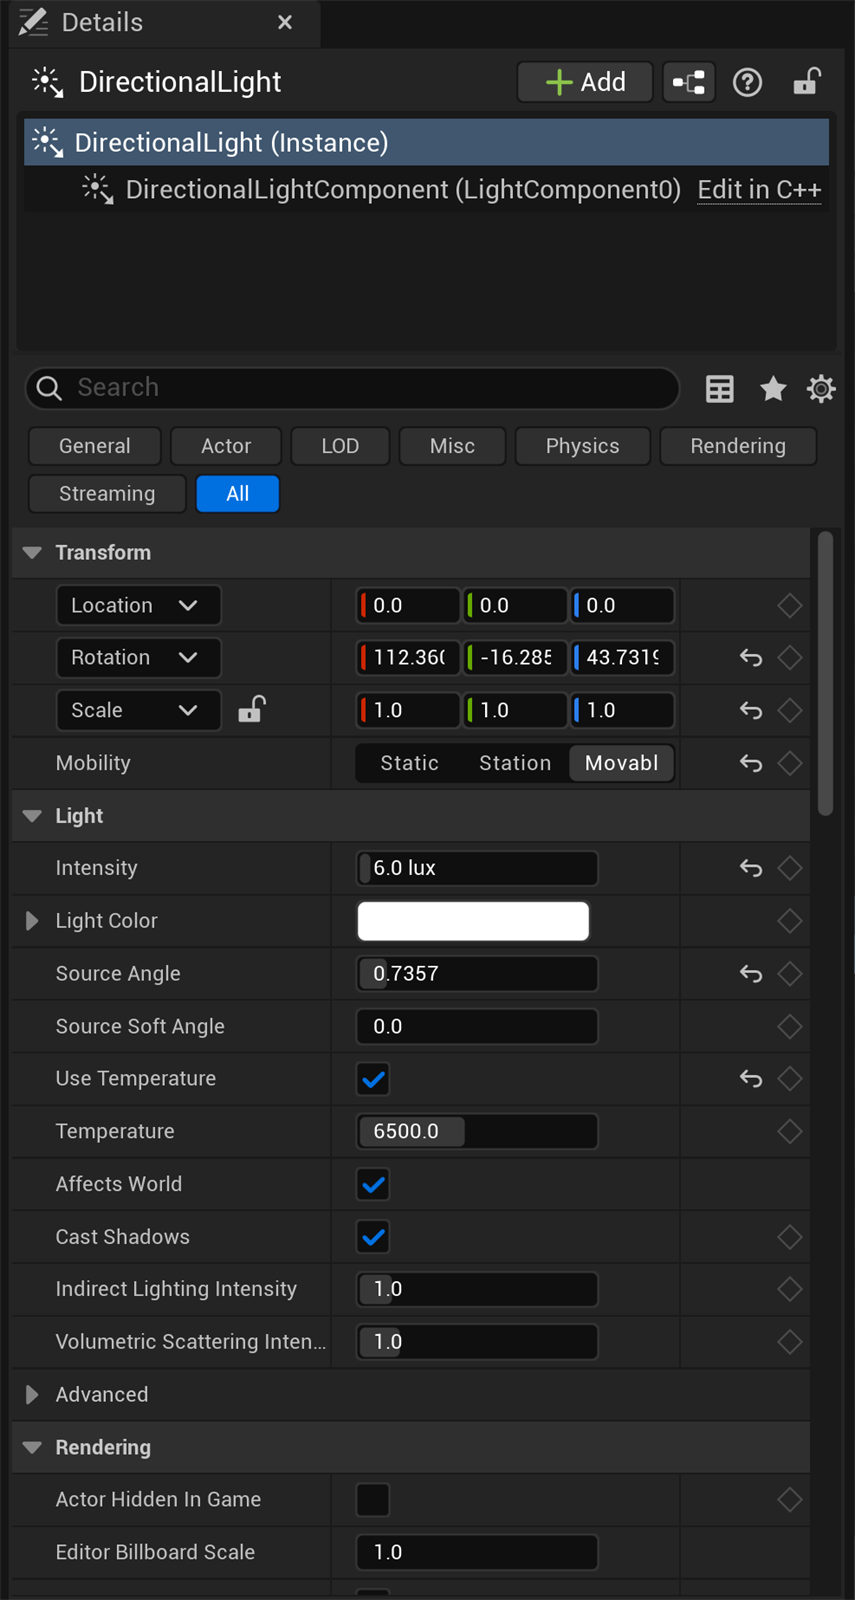
Task: Select the Streaming filter tab
Action: (x=107, y=494)
